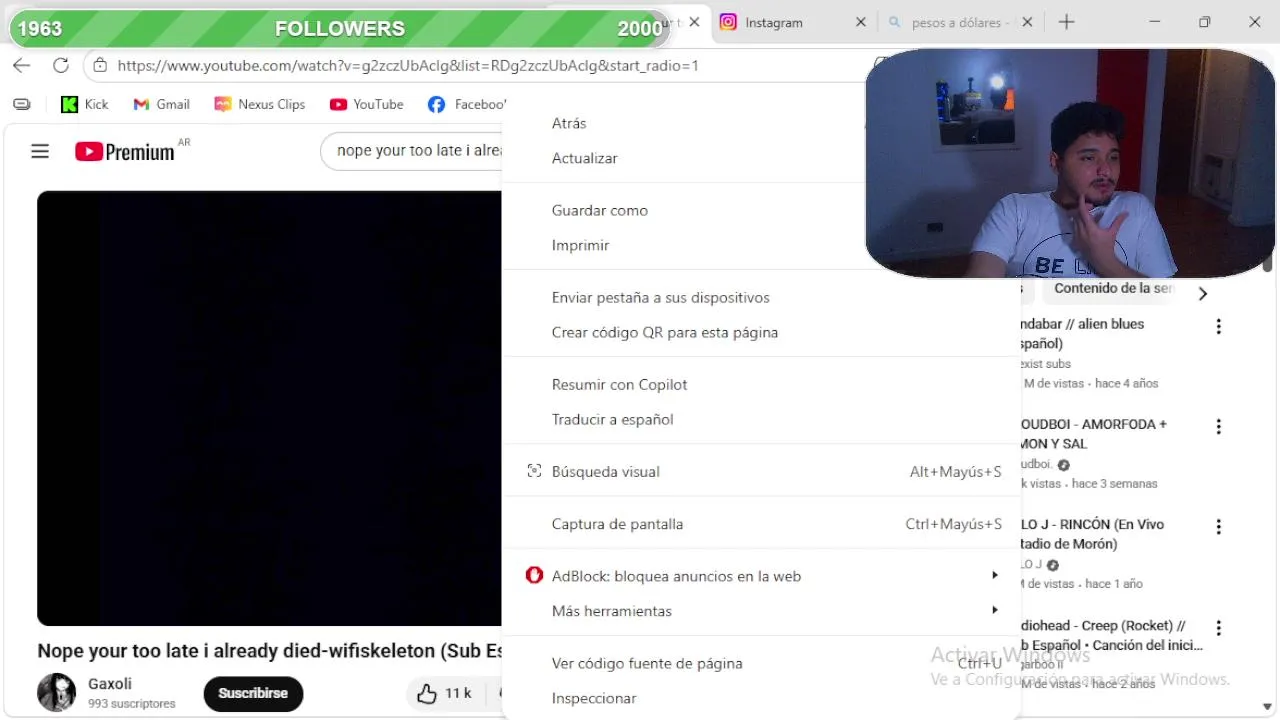
Task: Select Búsqueda visual menu entry
Action: coord(761,471)
